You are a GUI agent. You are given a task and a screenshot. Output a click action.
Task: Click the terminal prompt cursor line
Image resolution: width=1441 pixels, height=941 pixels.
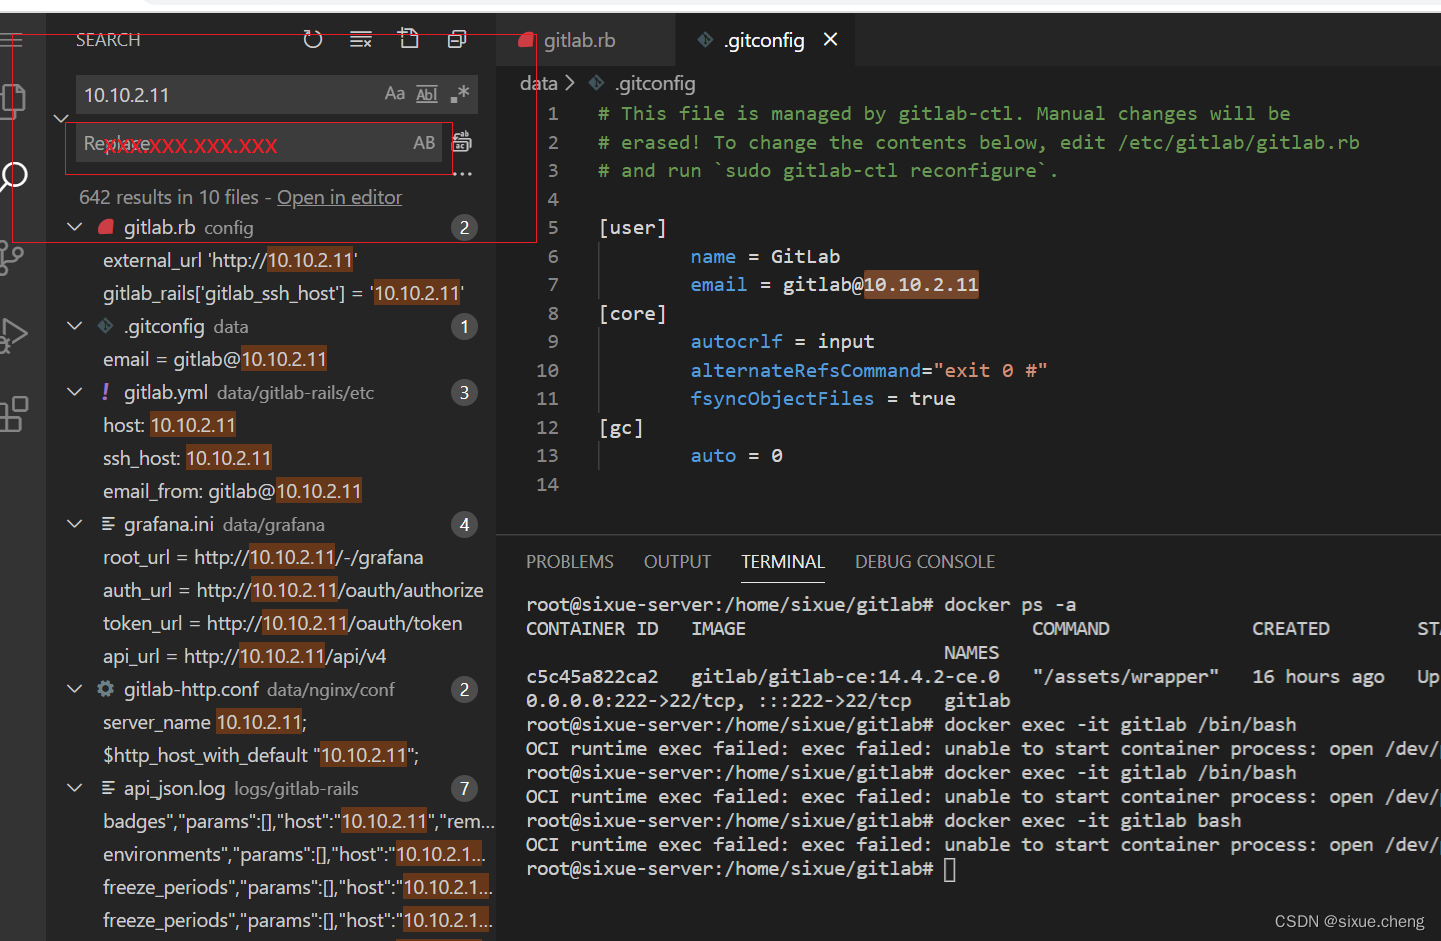click(741, 869)
